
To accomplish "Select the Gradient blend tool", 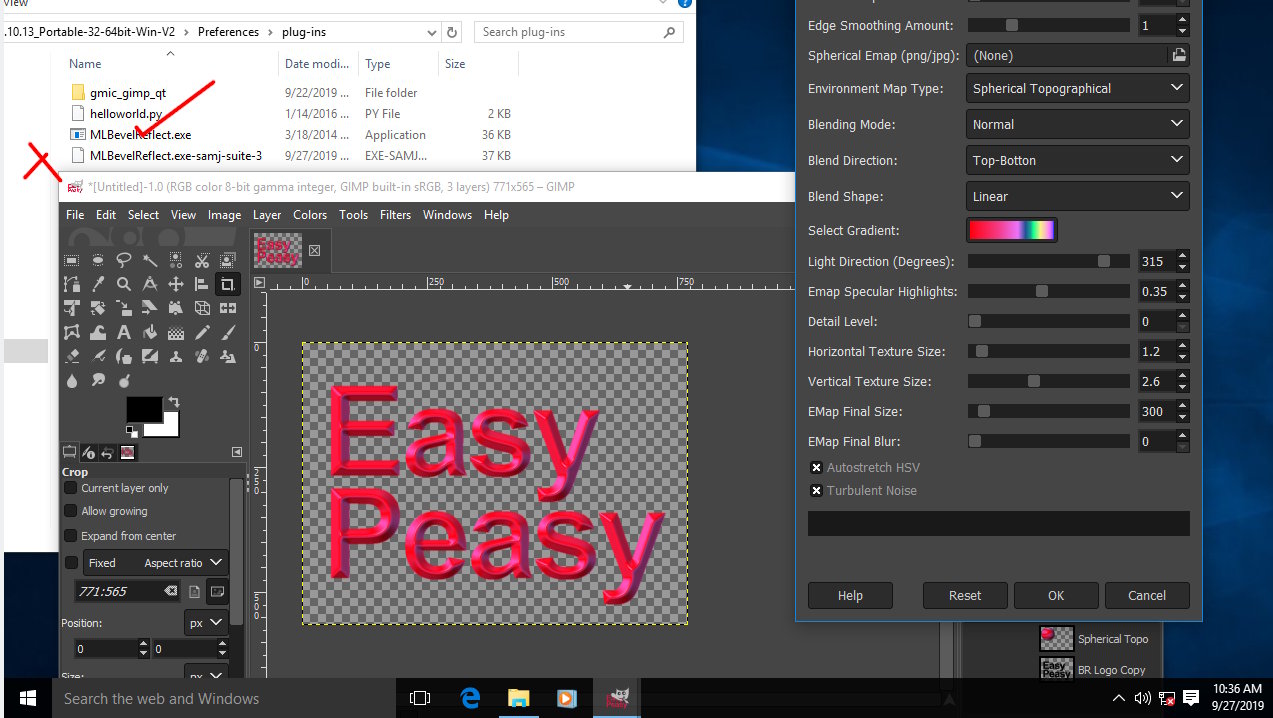I will click(x=176, y=333).
